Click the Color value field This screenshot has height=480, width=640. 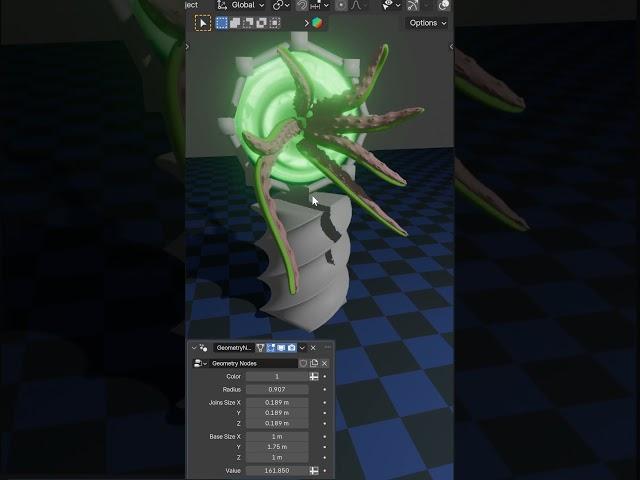[277, 376]
